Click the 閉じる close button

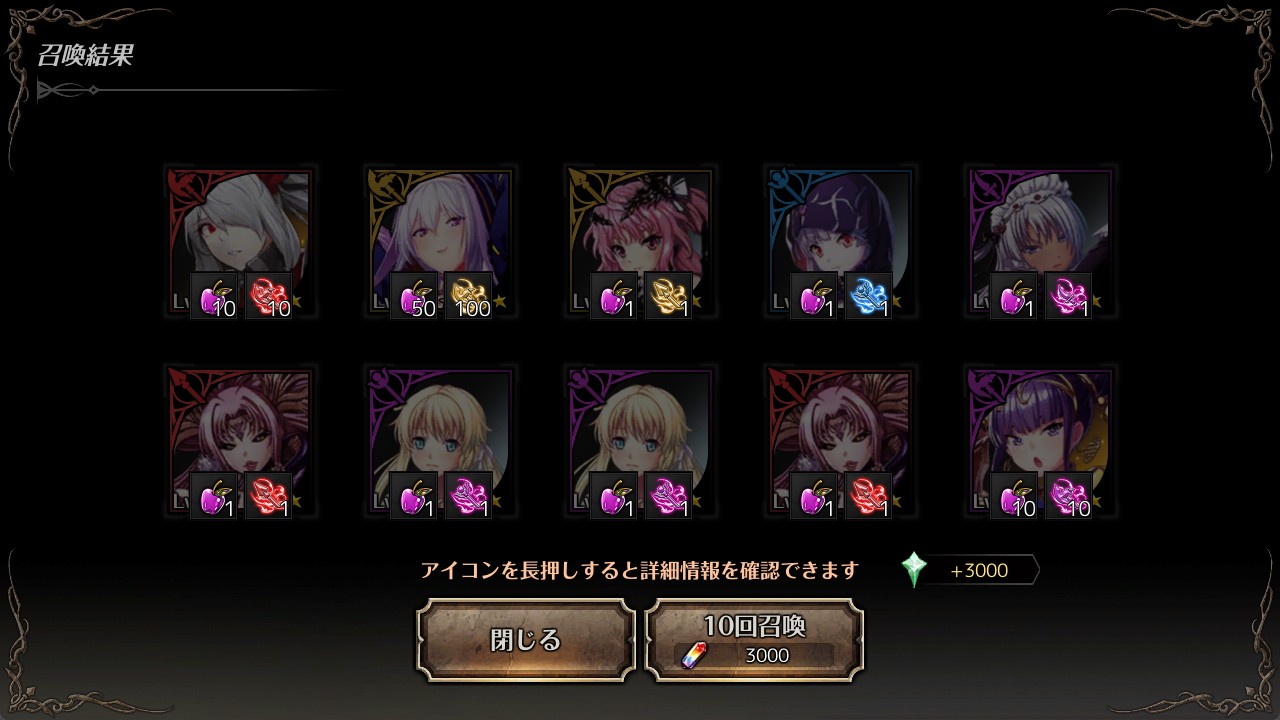[x=526, y=640]
